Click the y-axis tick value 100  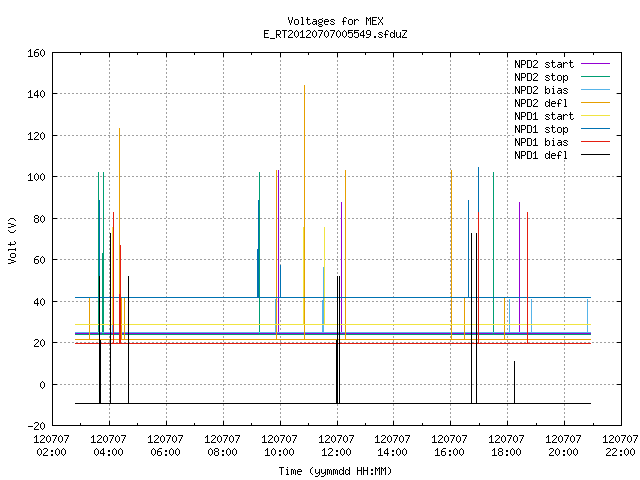click(36, 177)
